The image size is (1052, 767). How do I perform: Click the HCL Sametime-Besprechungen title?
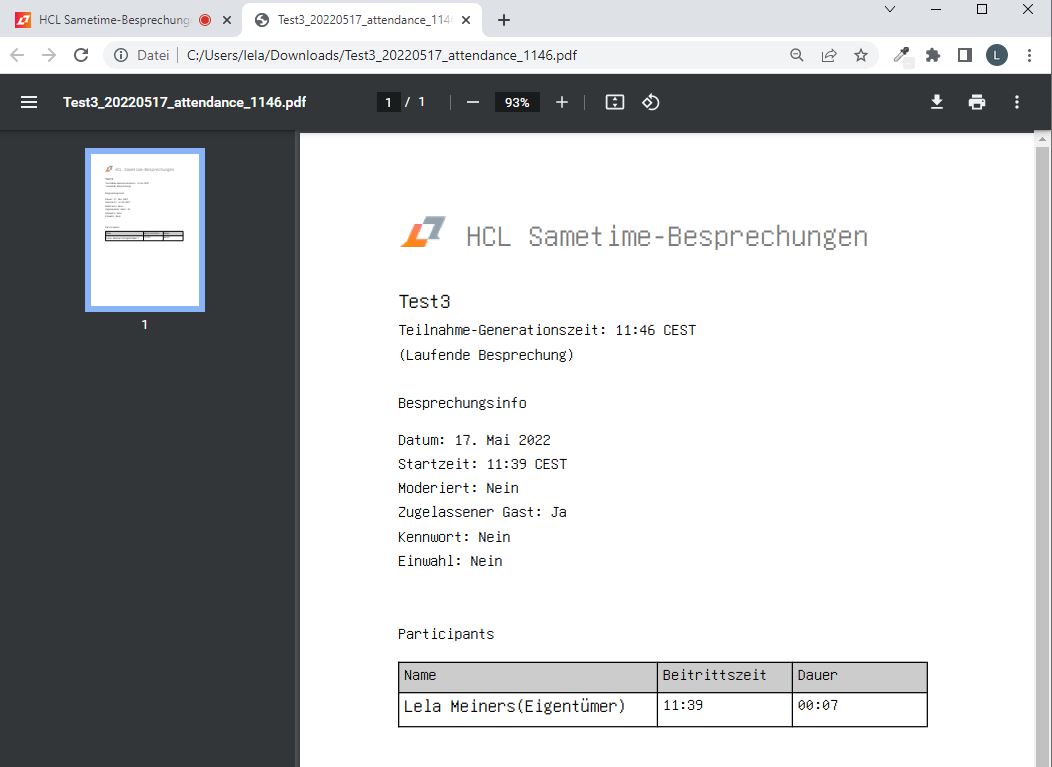(667, 237)
